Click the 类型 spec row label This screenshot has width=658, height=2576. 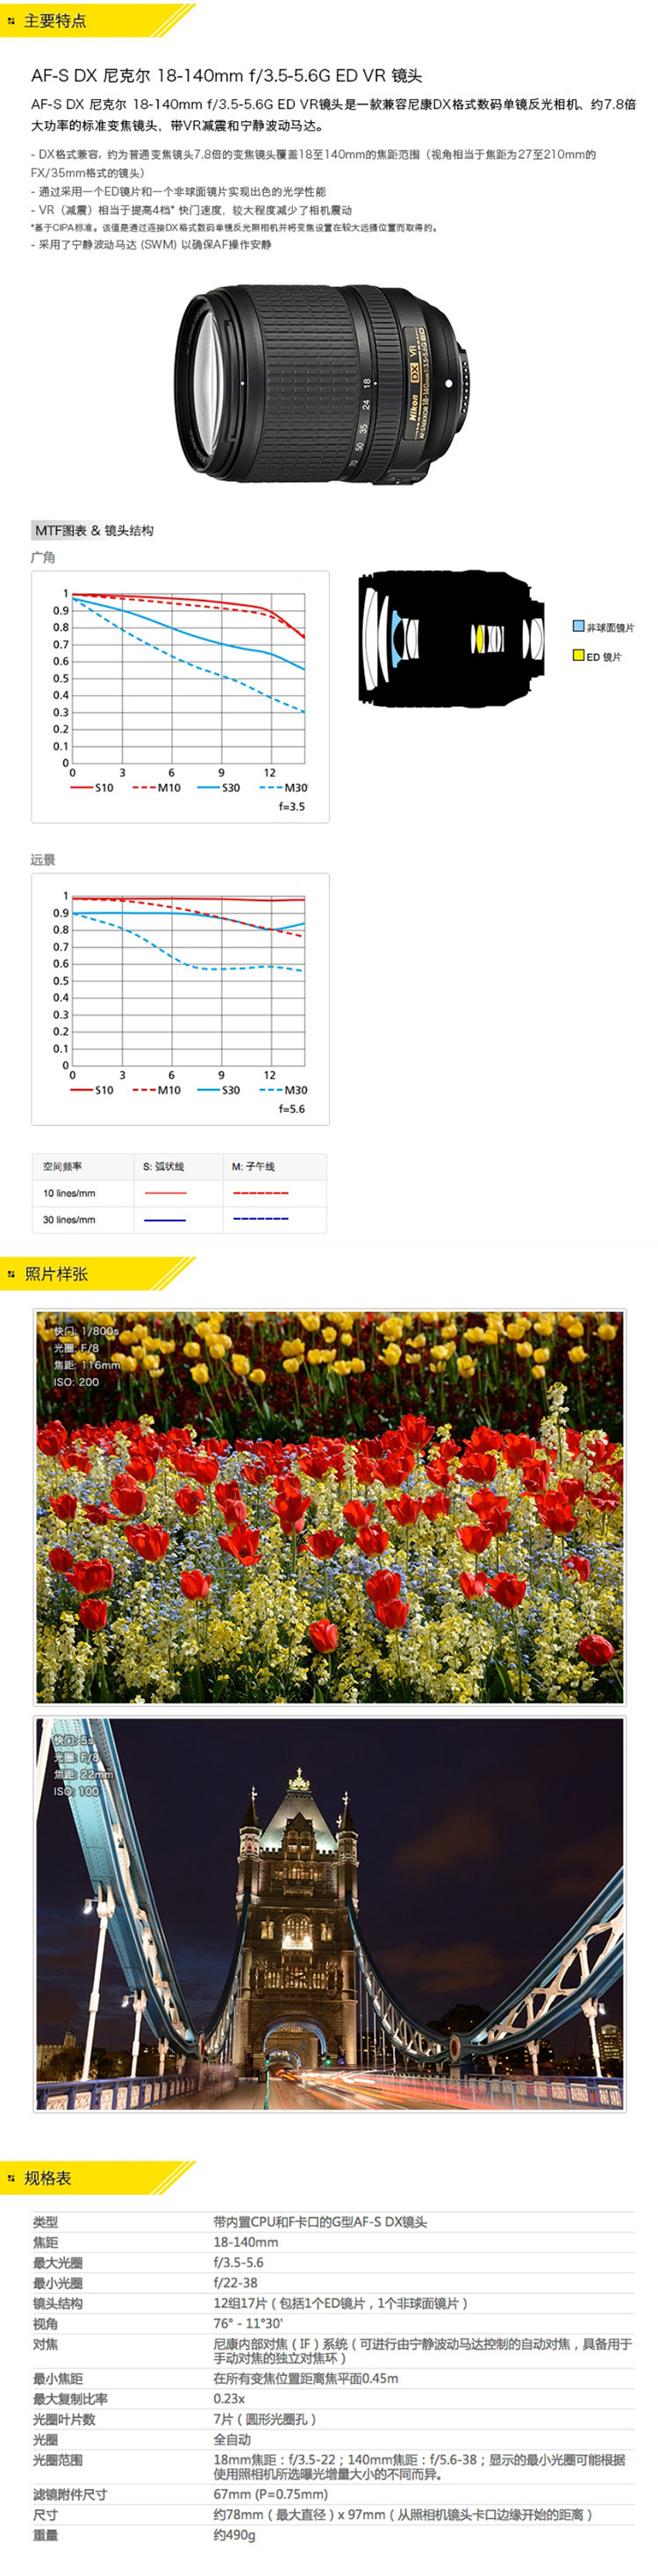tap(45, 2222)
